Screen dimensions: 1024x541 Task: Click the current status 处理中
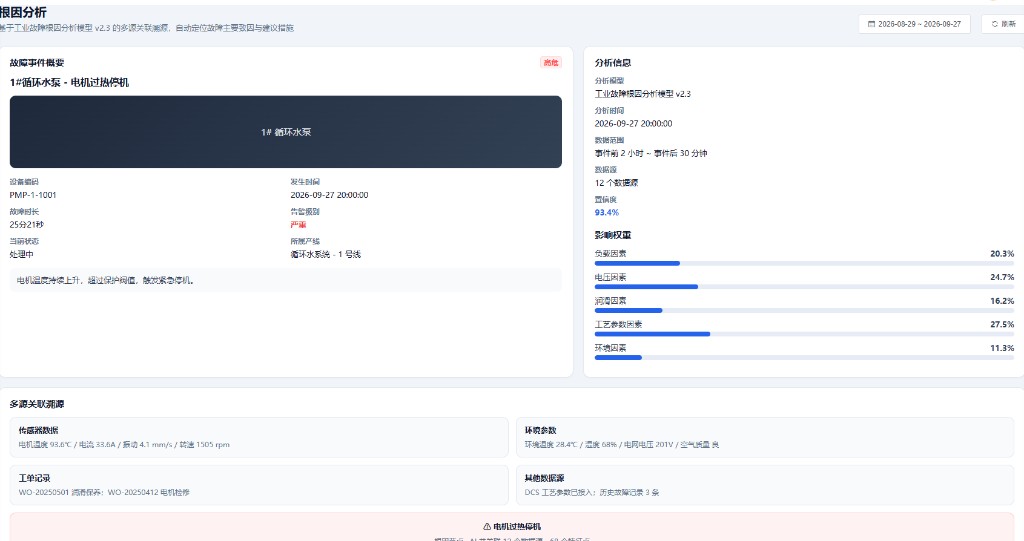(x=22, y=254)
